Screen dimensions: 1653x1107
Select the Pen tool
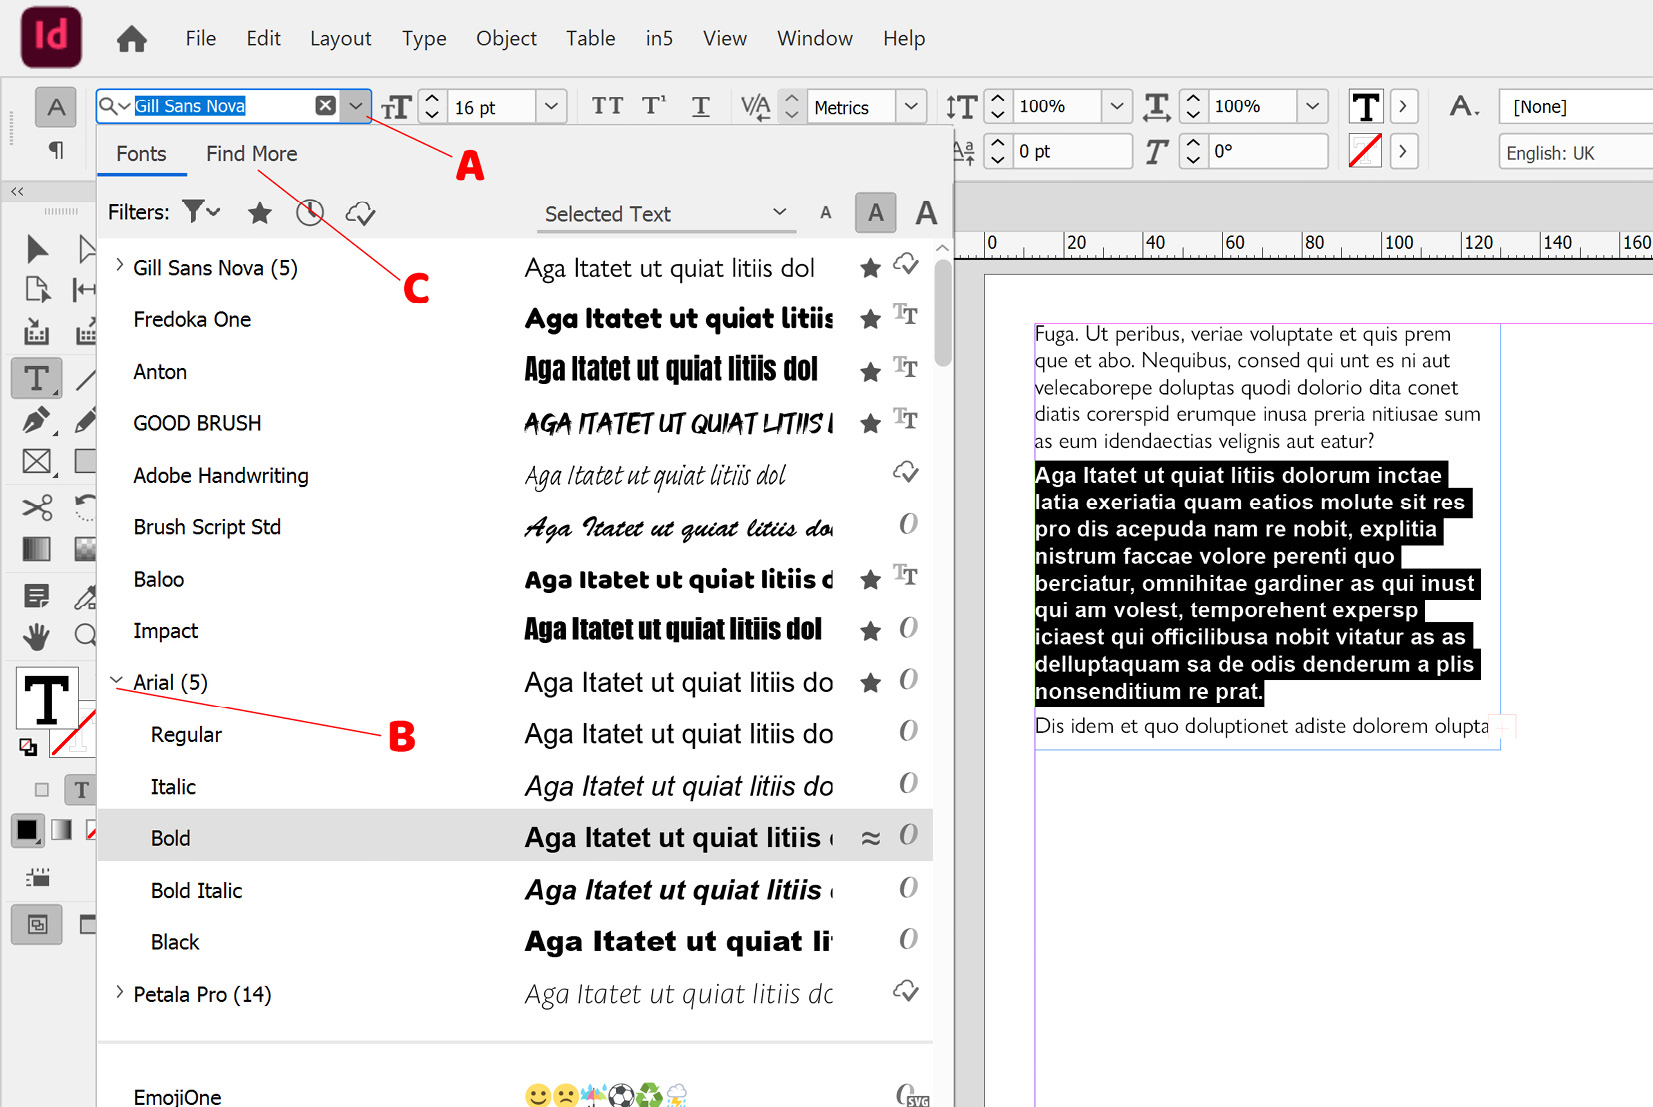pos(37,421)
